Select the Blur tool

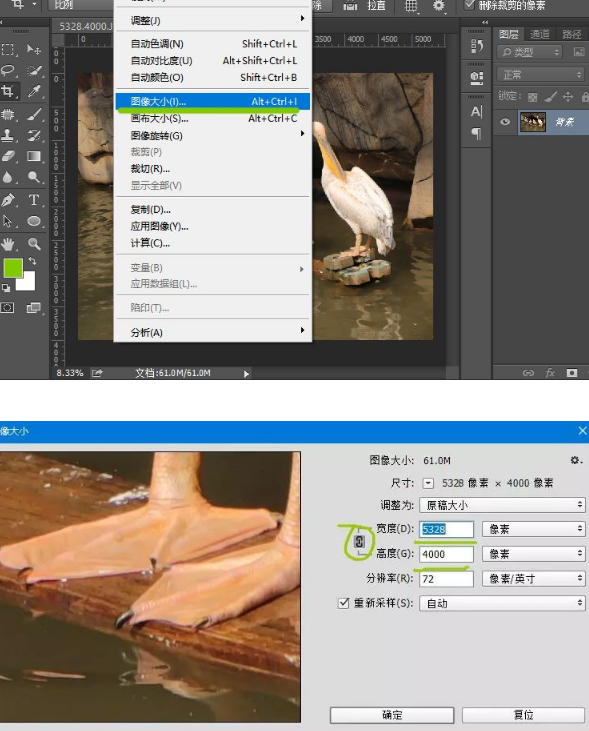8,177
